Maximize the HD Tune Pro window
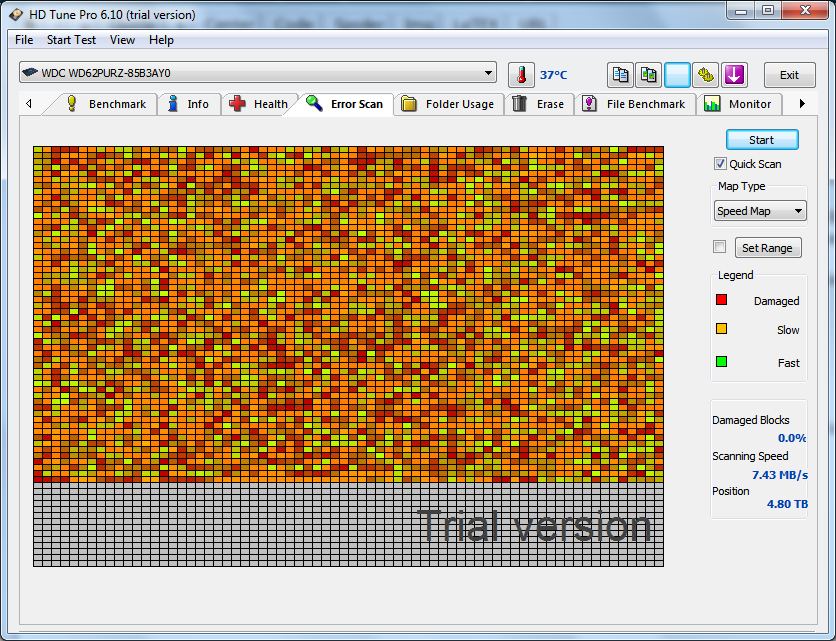This screenshot has height=641, width=836. (x=768, y=11)
